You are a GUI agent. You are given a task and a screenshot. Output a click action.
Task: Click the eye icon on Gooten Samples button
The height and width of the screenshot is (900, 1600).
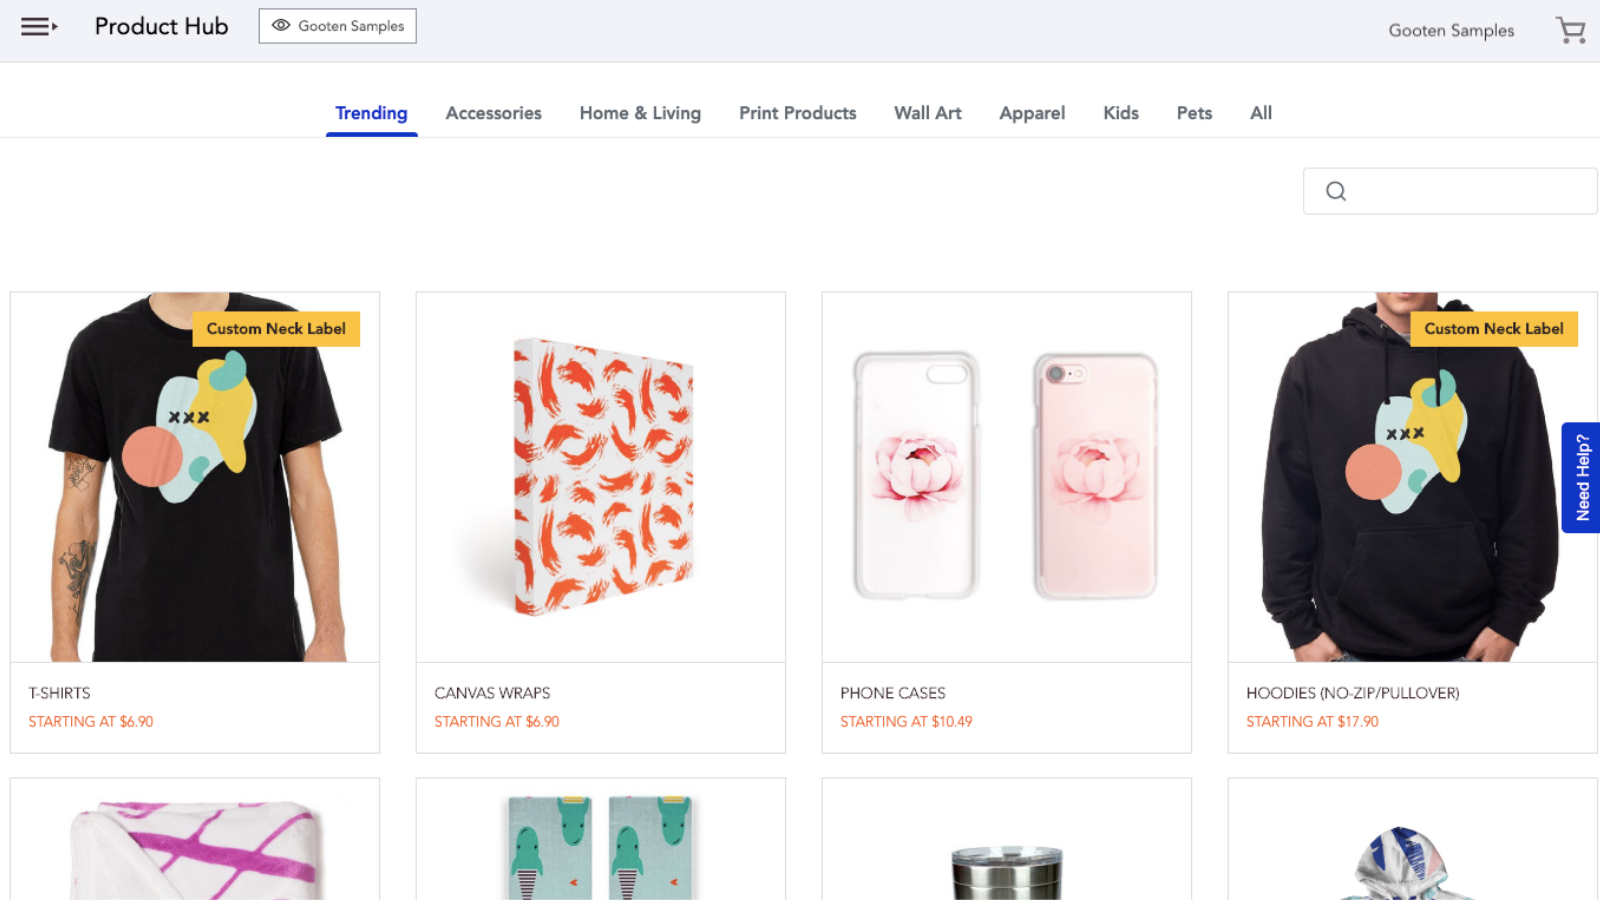pyautogui.click(x=281, y=26)
